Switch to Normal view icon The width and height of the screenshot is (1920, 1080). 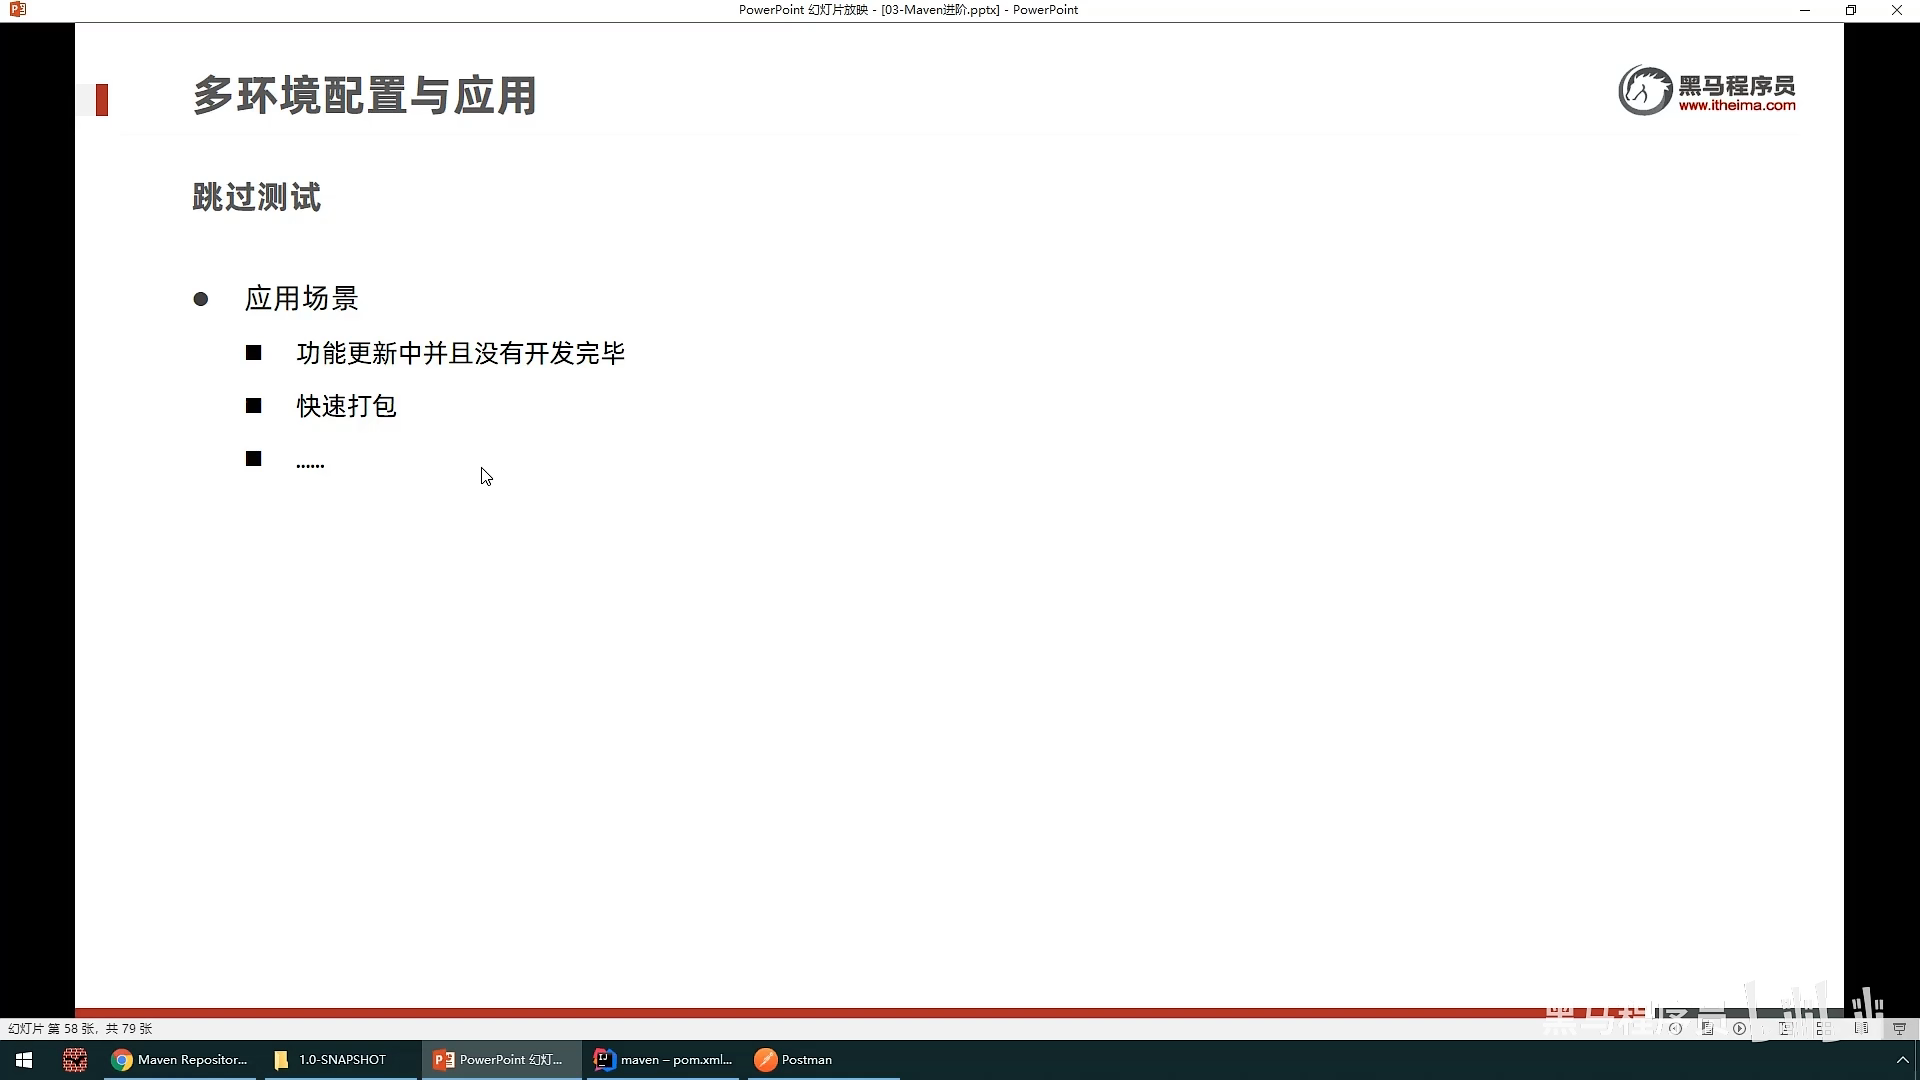[x=1785, y=1028]
